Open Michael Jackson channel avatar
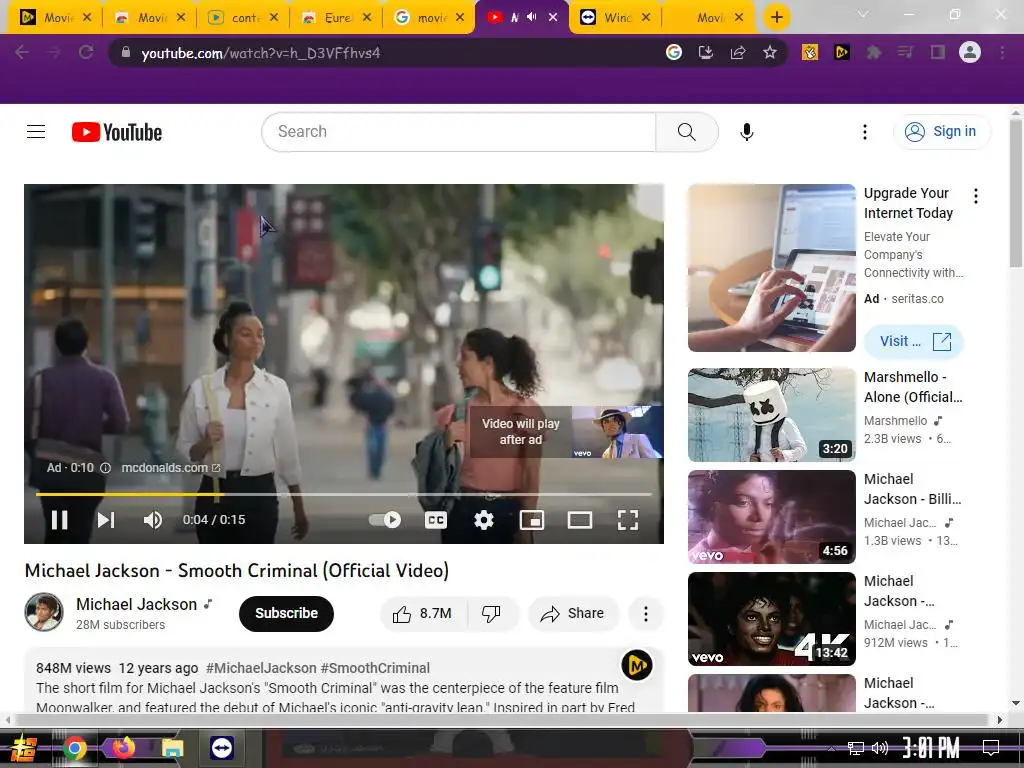Viewport: 1024px width, 768px height. [44, 612]
